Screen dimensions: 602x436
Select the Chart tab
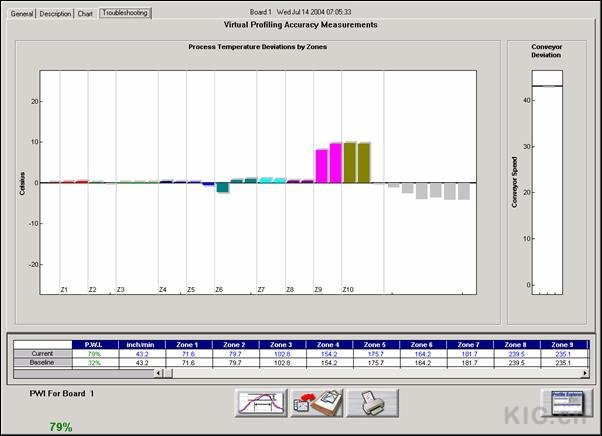click(x=87, y=14)
